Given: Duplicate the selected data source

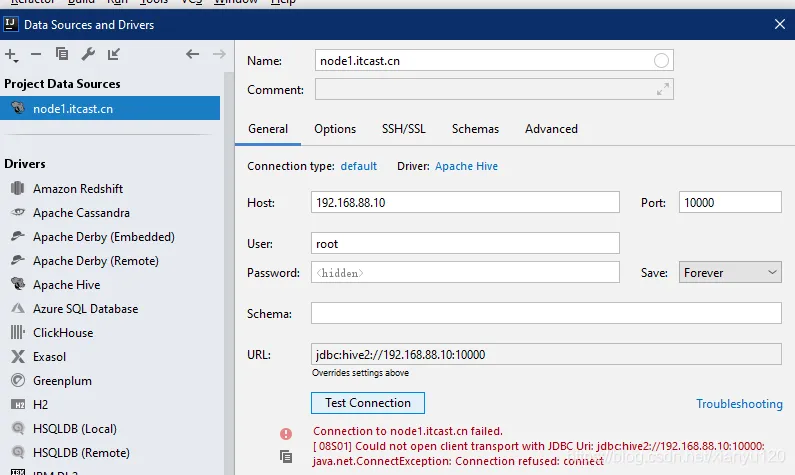Looking at the screenshot, I should (x=62, y=54).
